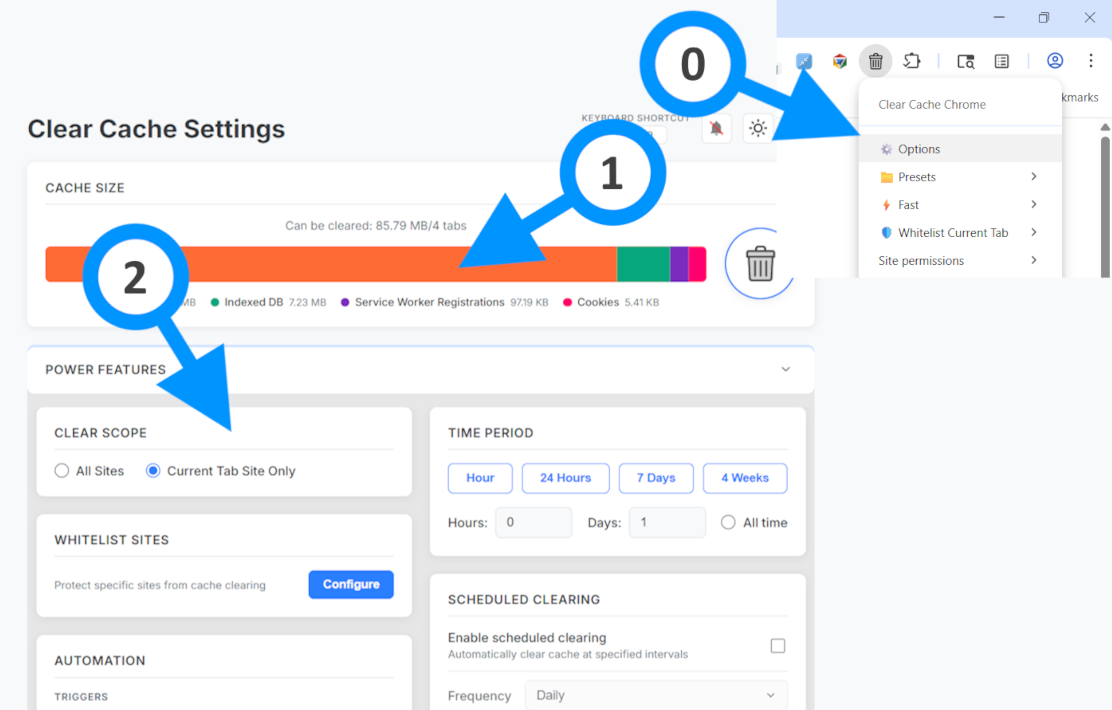Click the blue pin extension icon

(804, 61)
